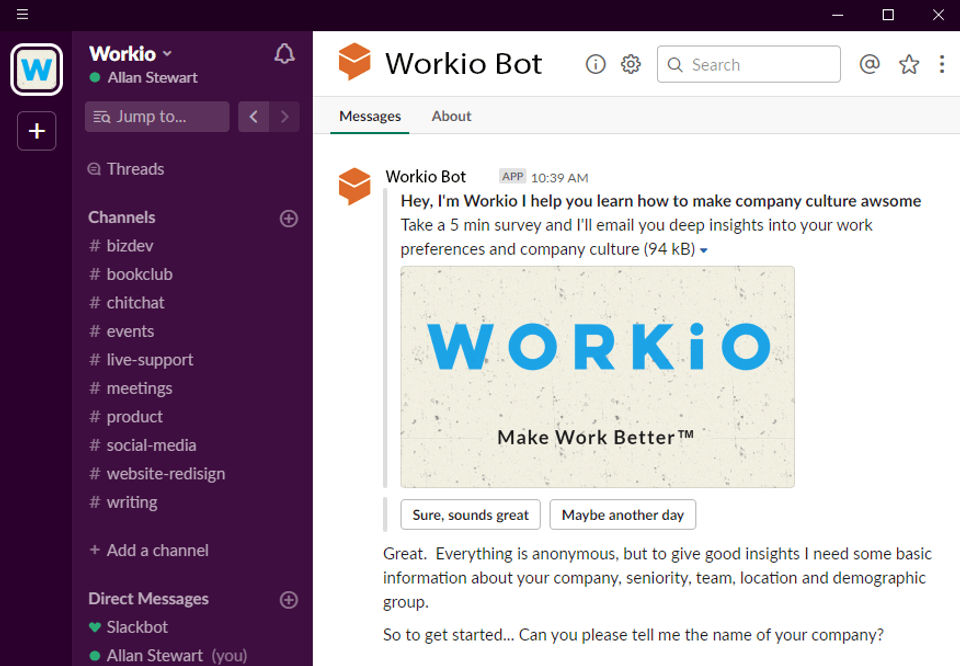This screenshot has width=960, height=666.
Task: Click Add a channel link
Action: click(x=149, y=550)
